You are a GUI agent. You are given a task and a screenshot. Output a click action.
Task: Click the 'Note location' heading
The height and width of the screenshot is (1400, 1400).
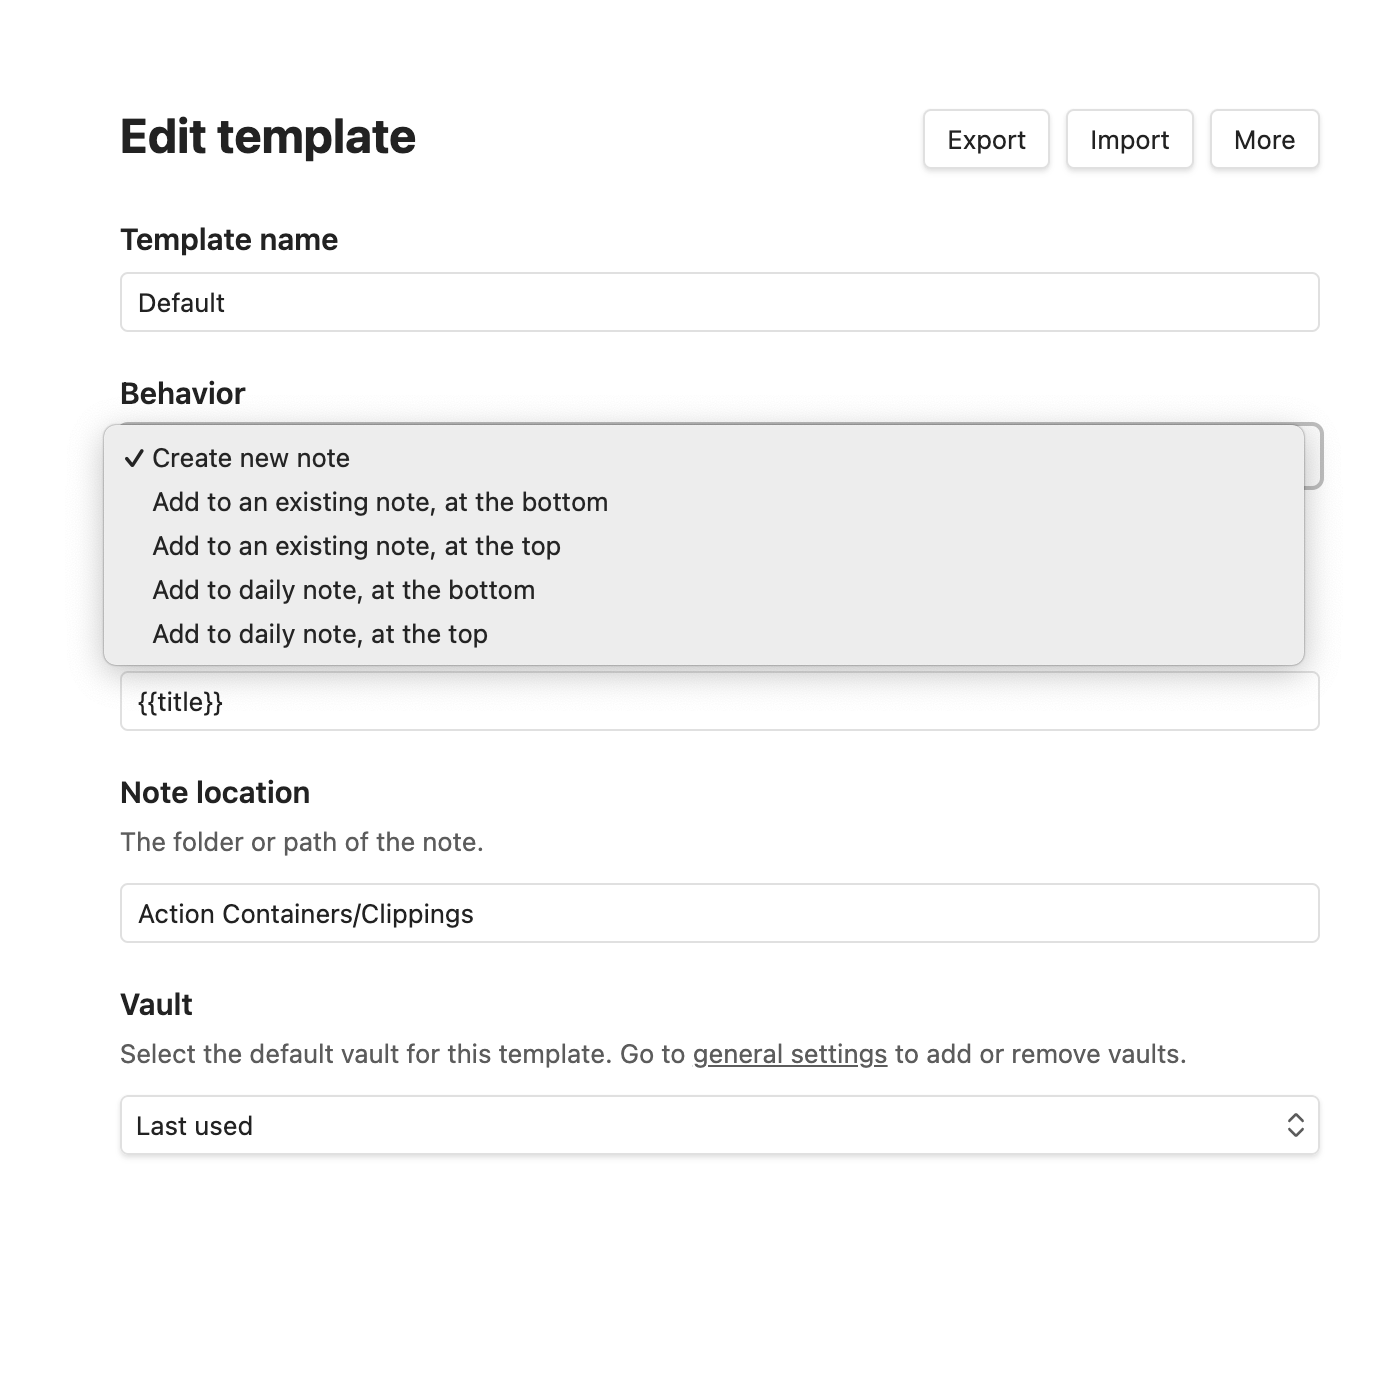tap(215, 793)
